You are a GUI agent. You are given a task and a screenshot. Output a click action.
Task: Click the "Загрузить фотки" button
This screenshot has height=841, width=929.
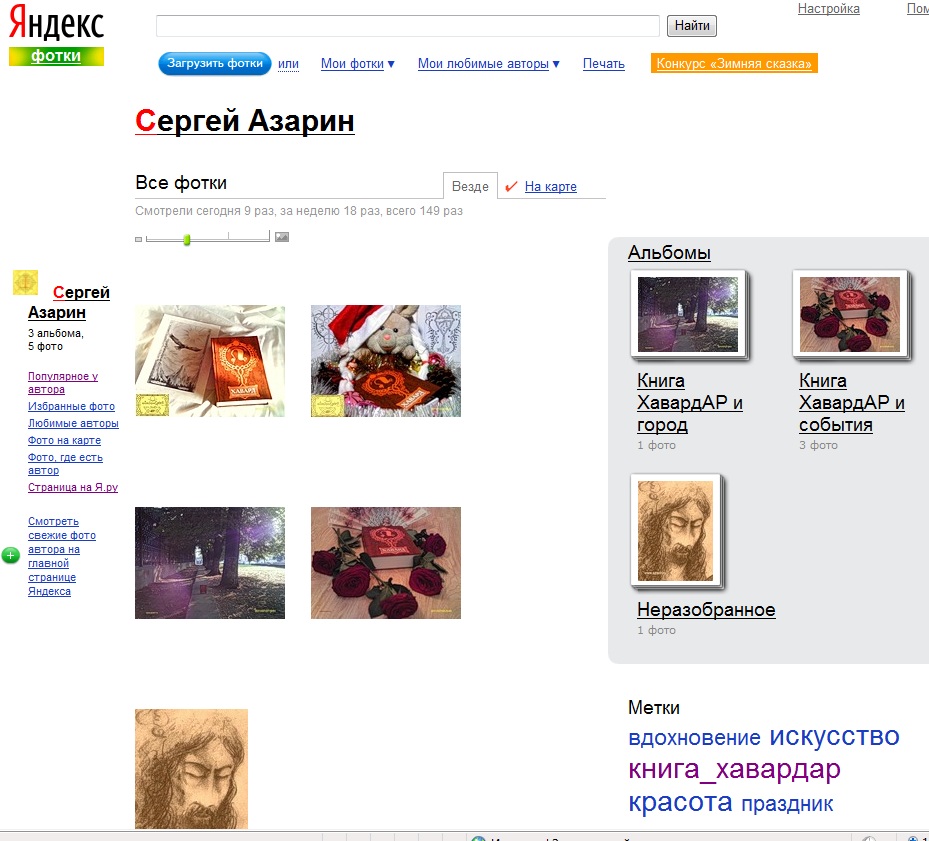tap(214, 63)
